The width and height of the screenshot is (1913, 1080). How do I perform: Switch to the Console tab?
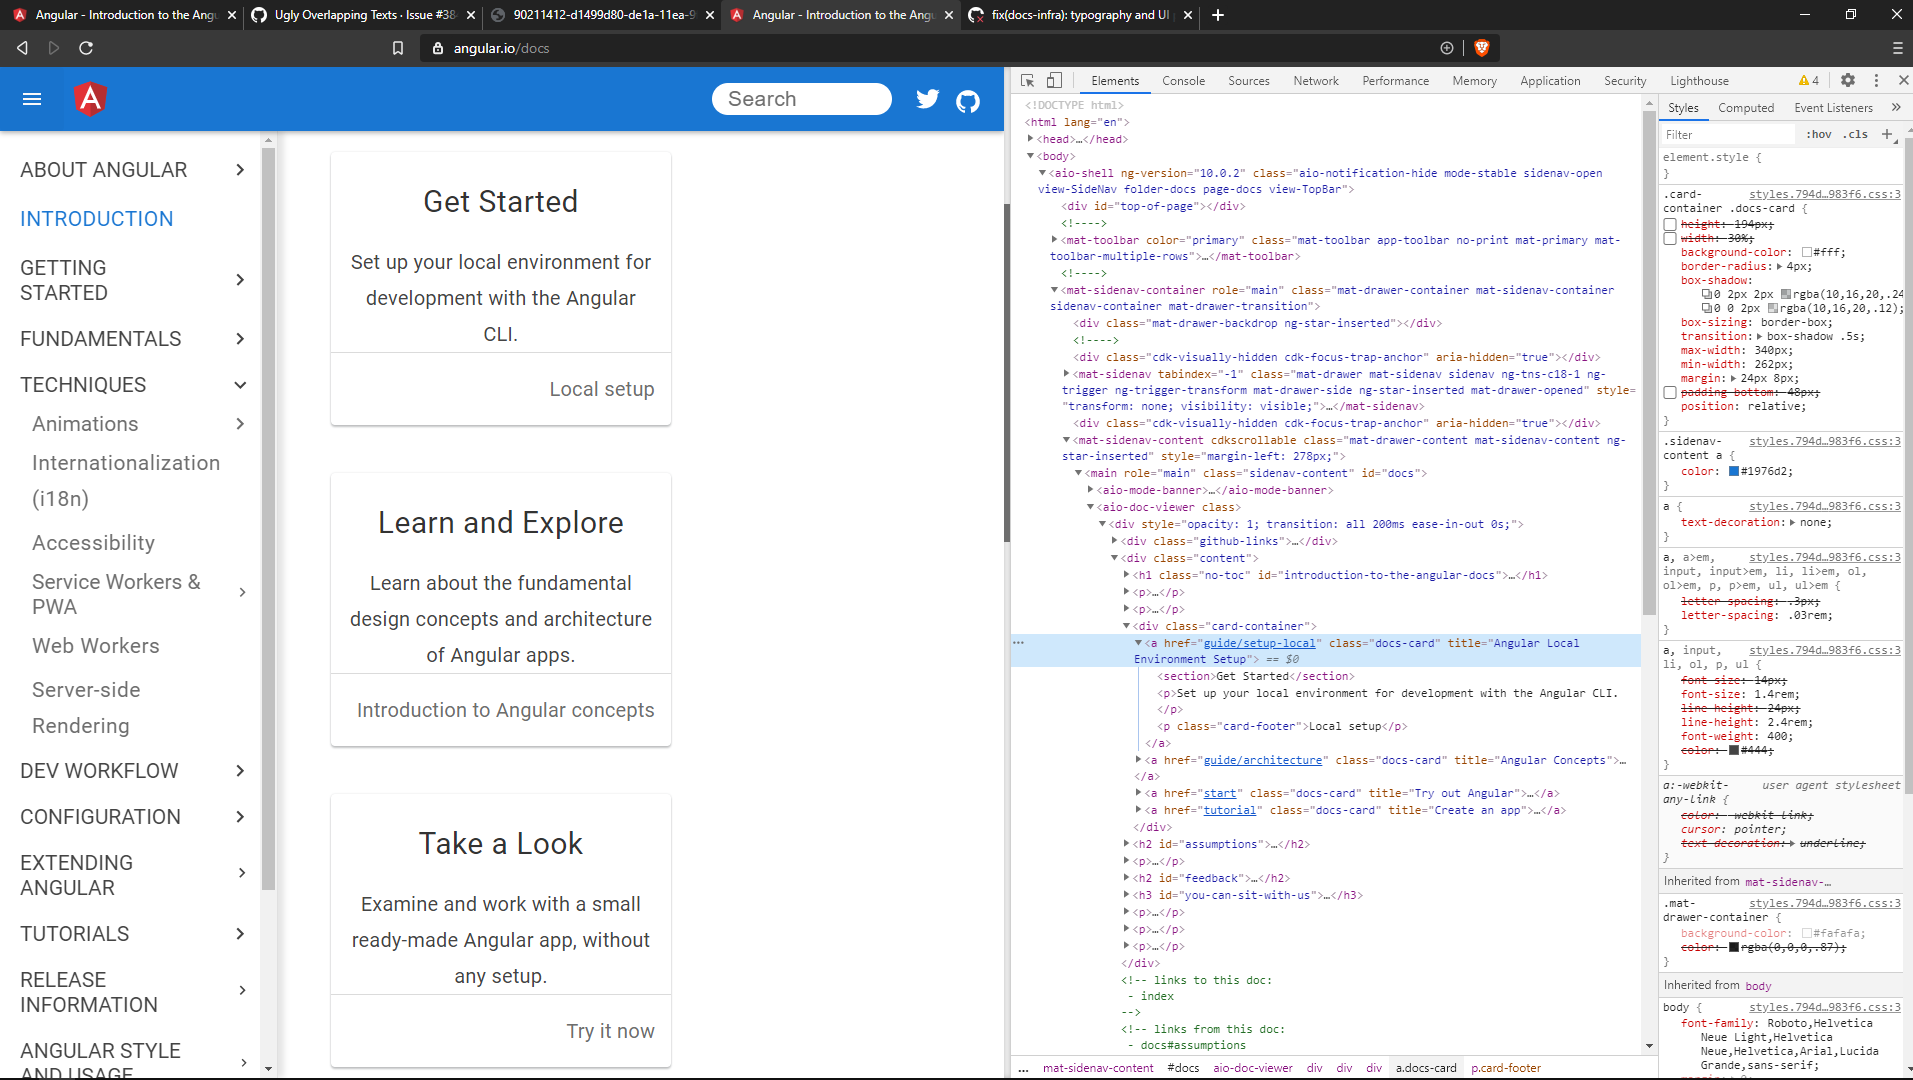tap(1183, 80)
